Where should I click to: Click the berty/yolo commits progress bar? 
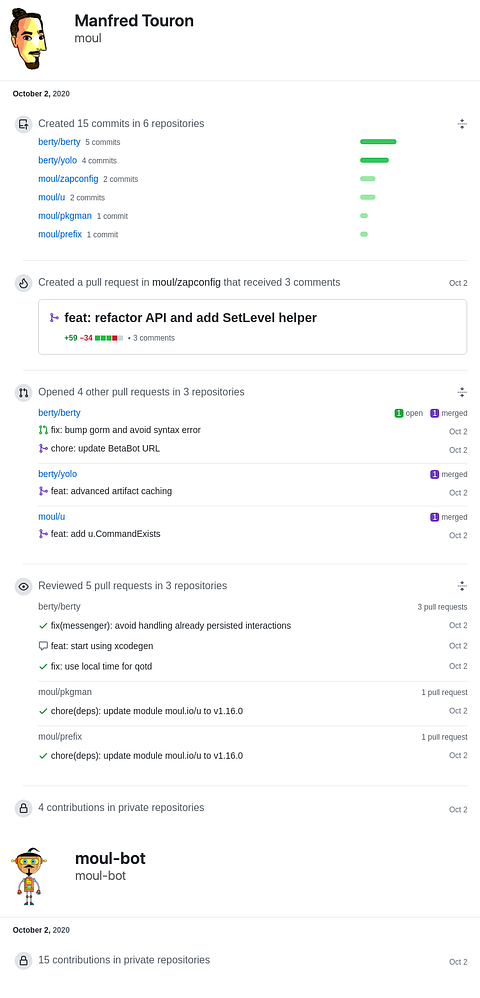point(374,160)
